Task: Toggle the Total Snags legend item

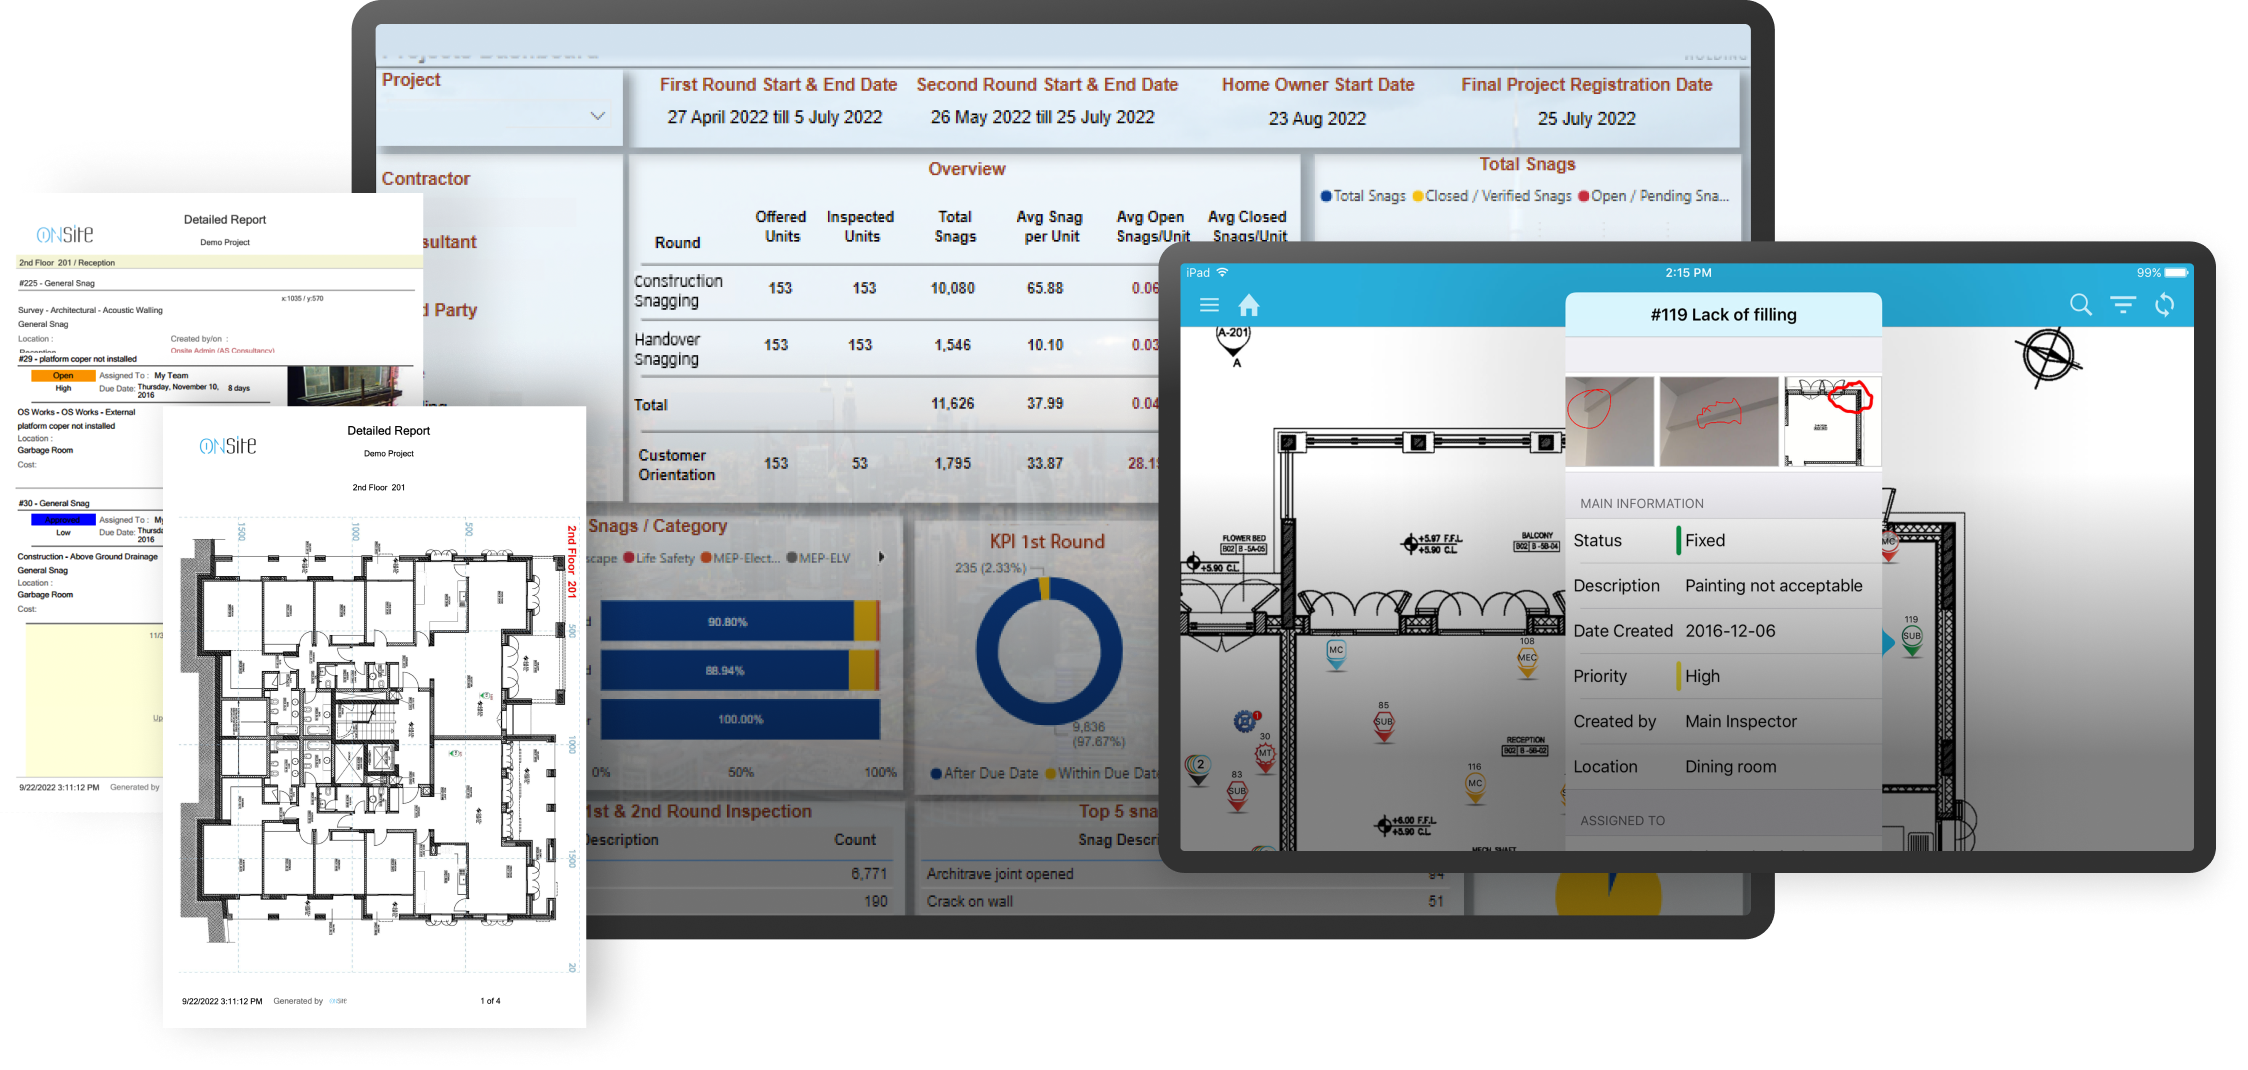Action: [x=1363, y=196]
